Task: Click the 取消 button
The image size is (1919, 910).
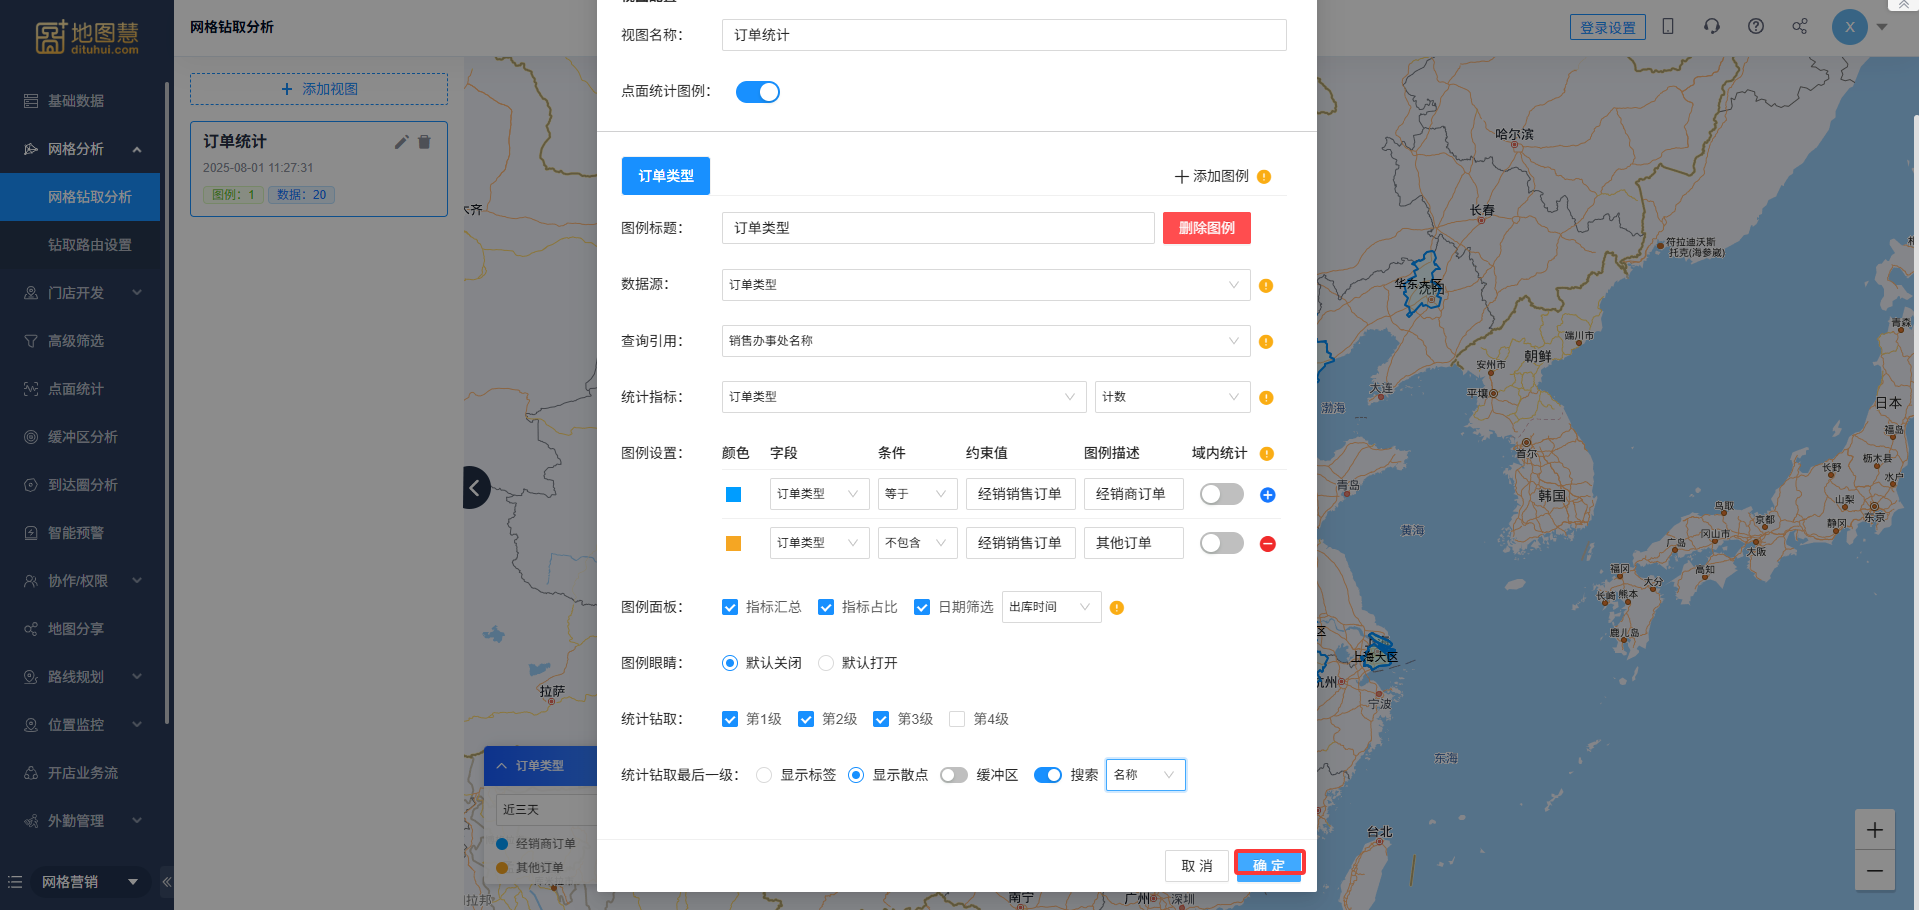Action: coord(1196,866)
